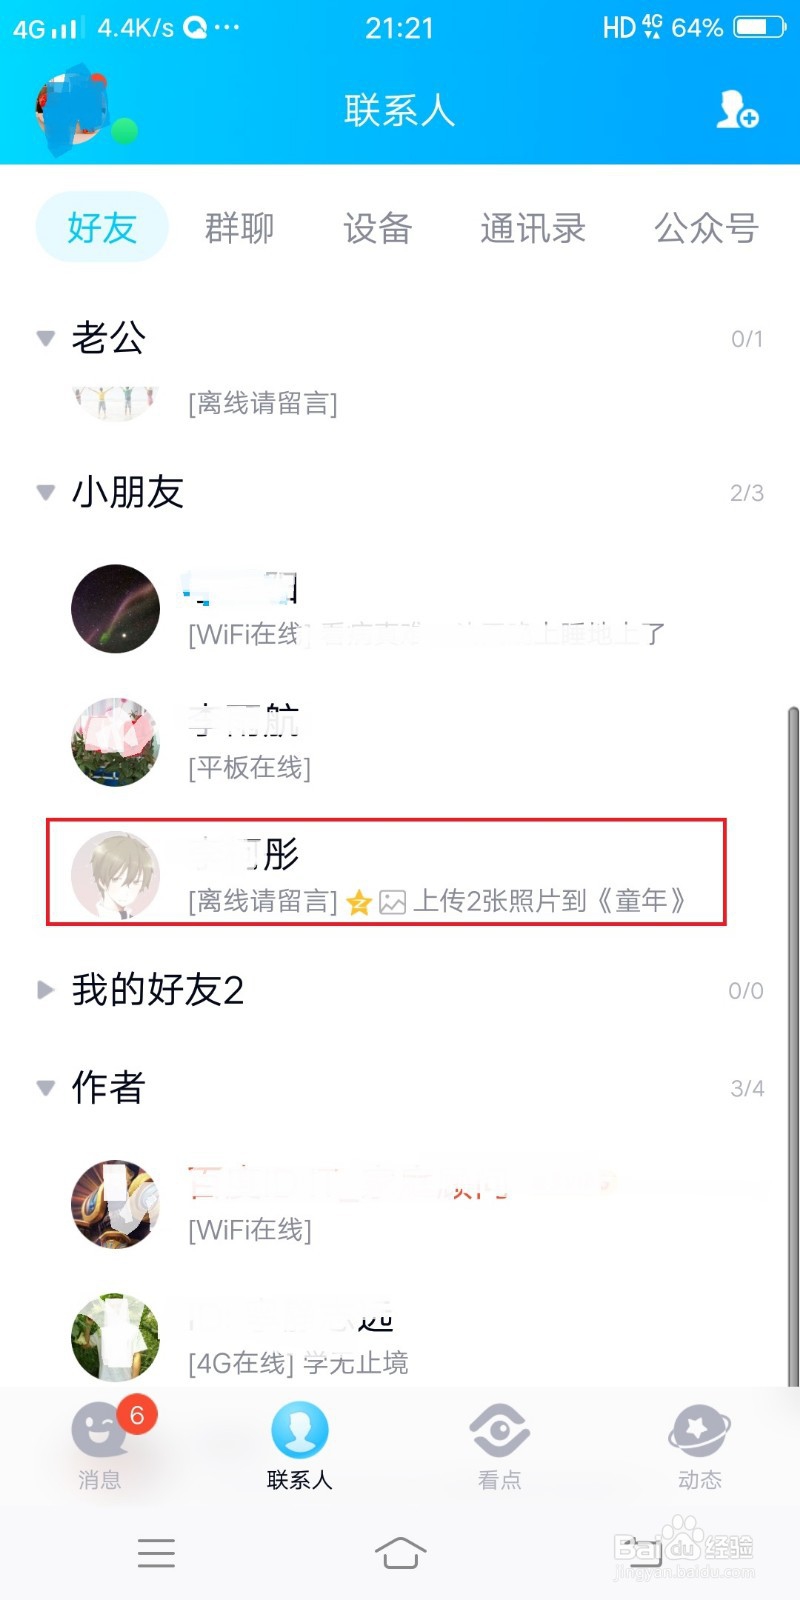Switch to the 群聊 tab
This screenshot has width=800, height=1600.
(x=239, y=228)
